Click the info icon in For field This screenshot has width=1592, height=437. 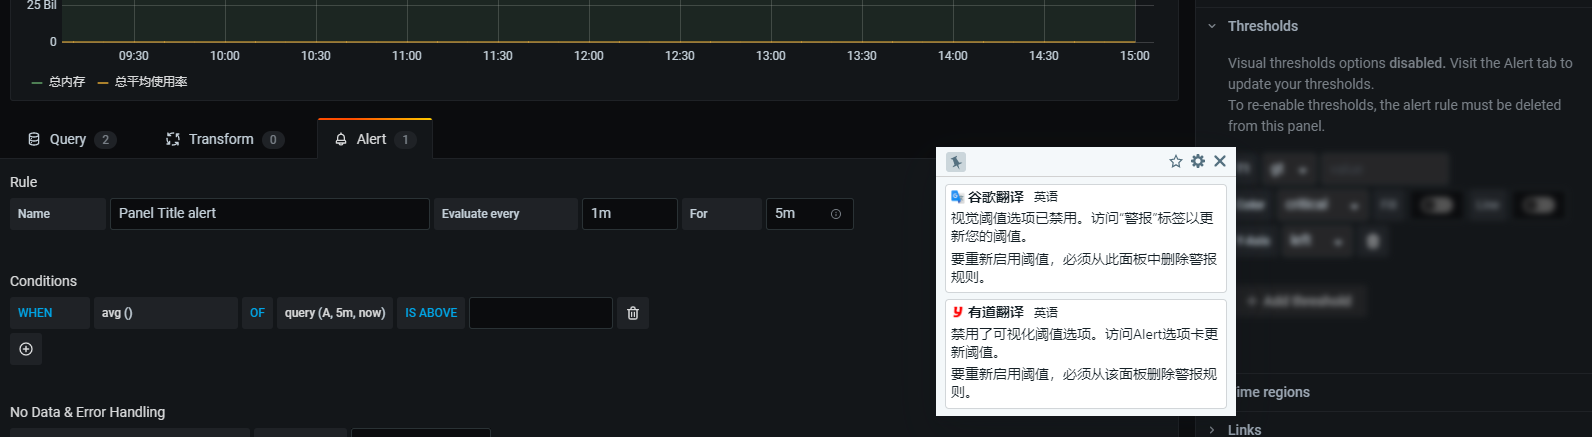click(x=836, y=214)
